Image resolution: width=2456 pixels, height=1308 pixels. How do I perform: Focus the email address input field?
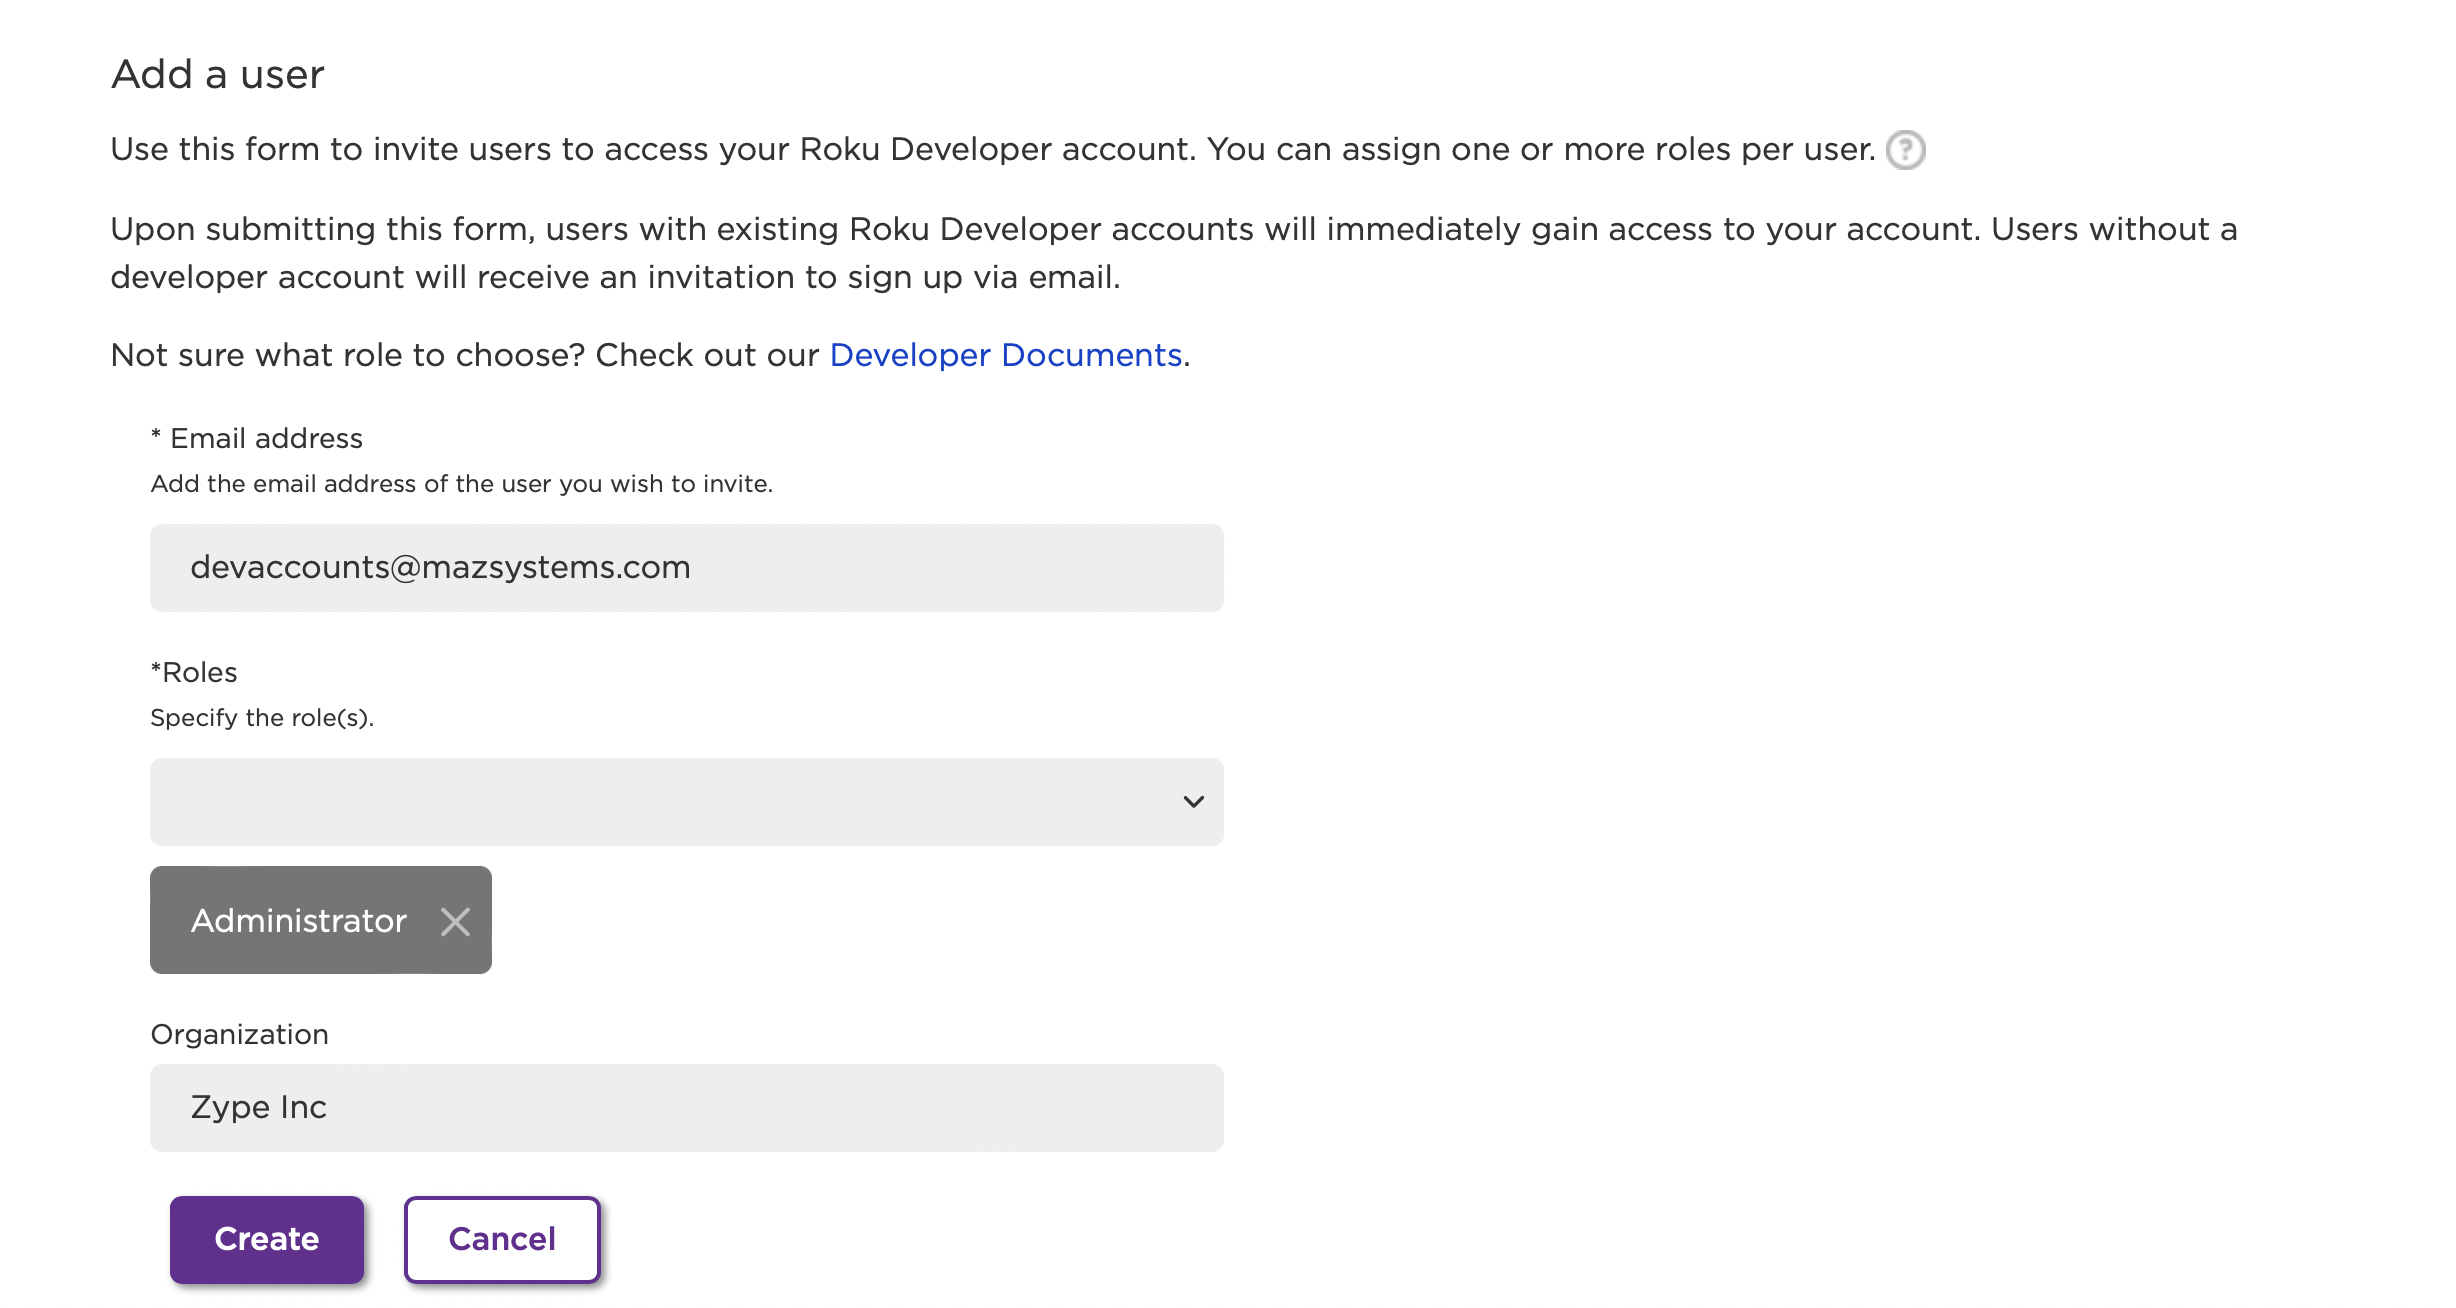[687, 568]
